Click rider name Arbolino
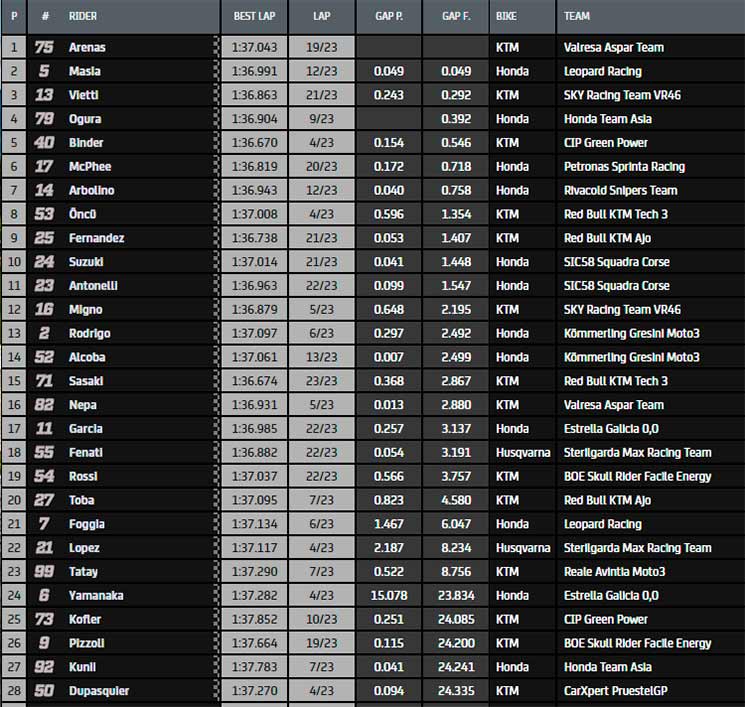The height and width of the screenshot is (707, 745). (91, 190)
